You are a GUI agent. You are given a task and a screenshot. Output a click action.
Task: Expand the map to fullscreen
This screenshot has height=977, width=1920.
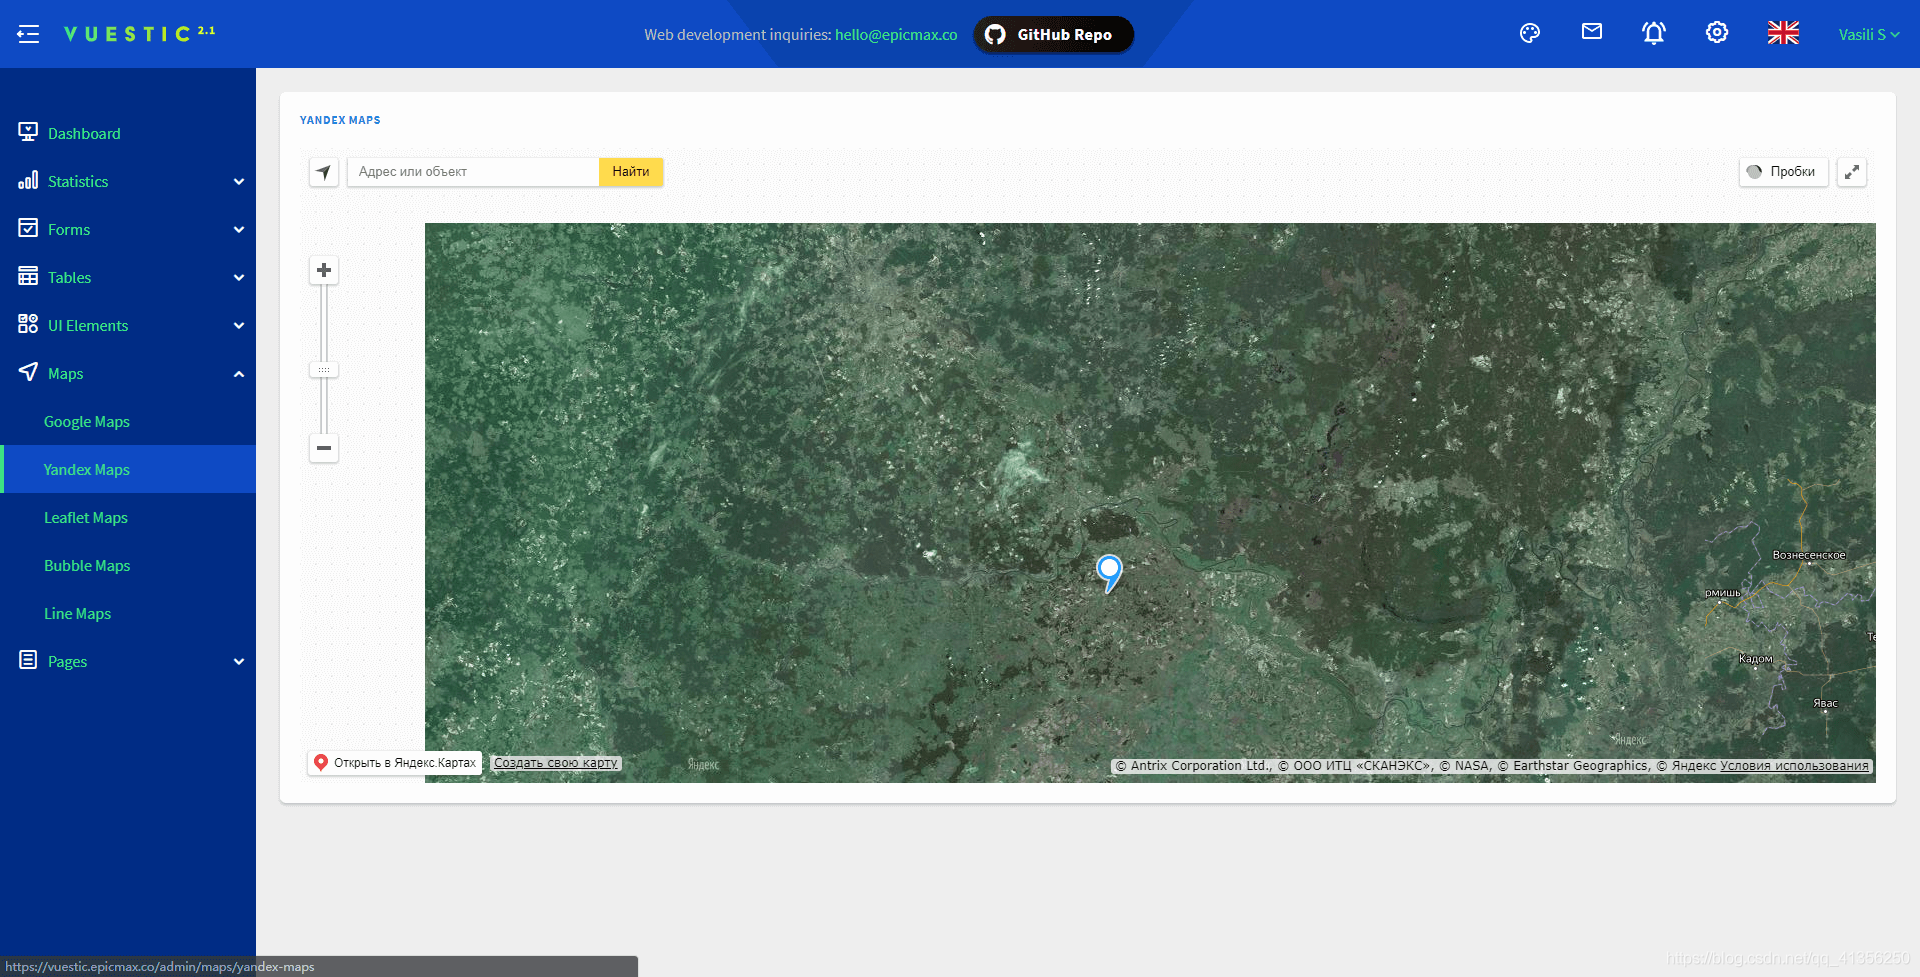[x=1852, y=172]
